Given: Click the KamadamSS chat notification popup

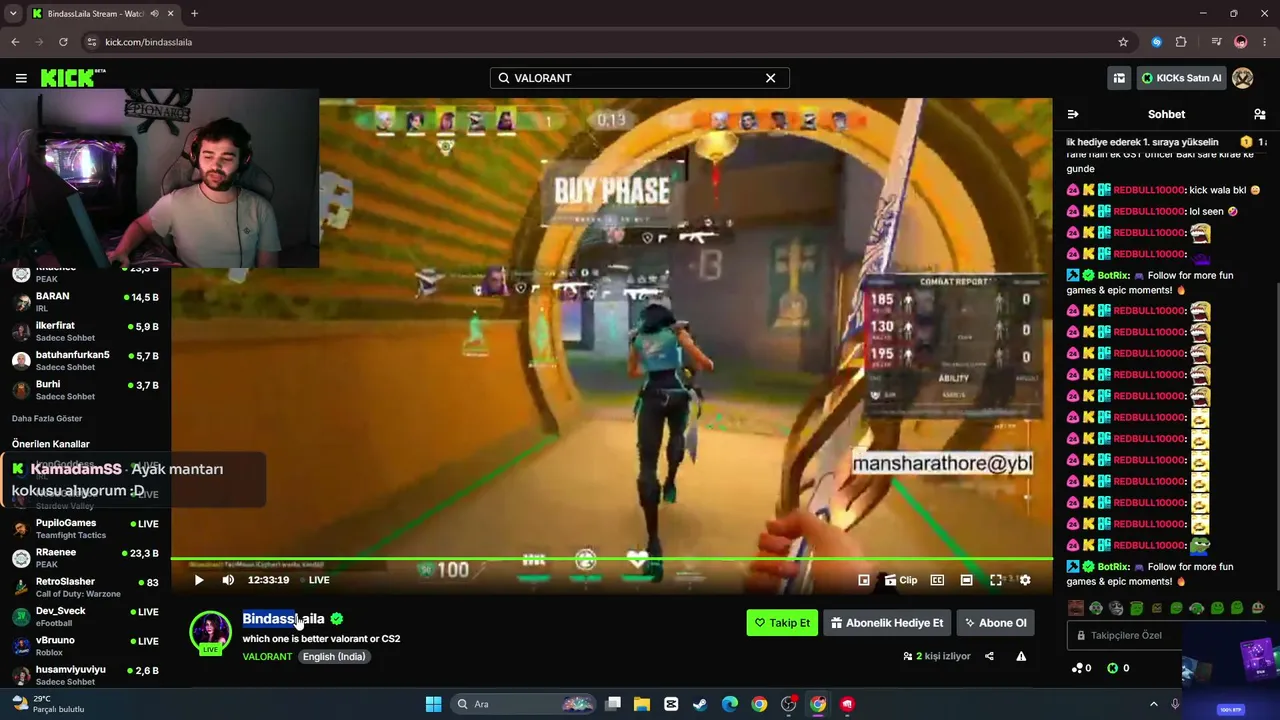Looking at the screenshot, I should pyautogui.click(x=133, y=480).
